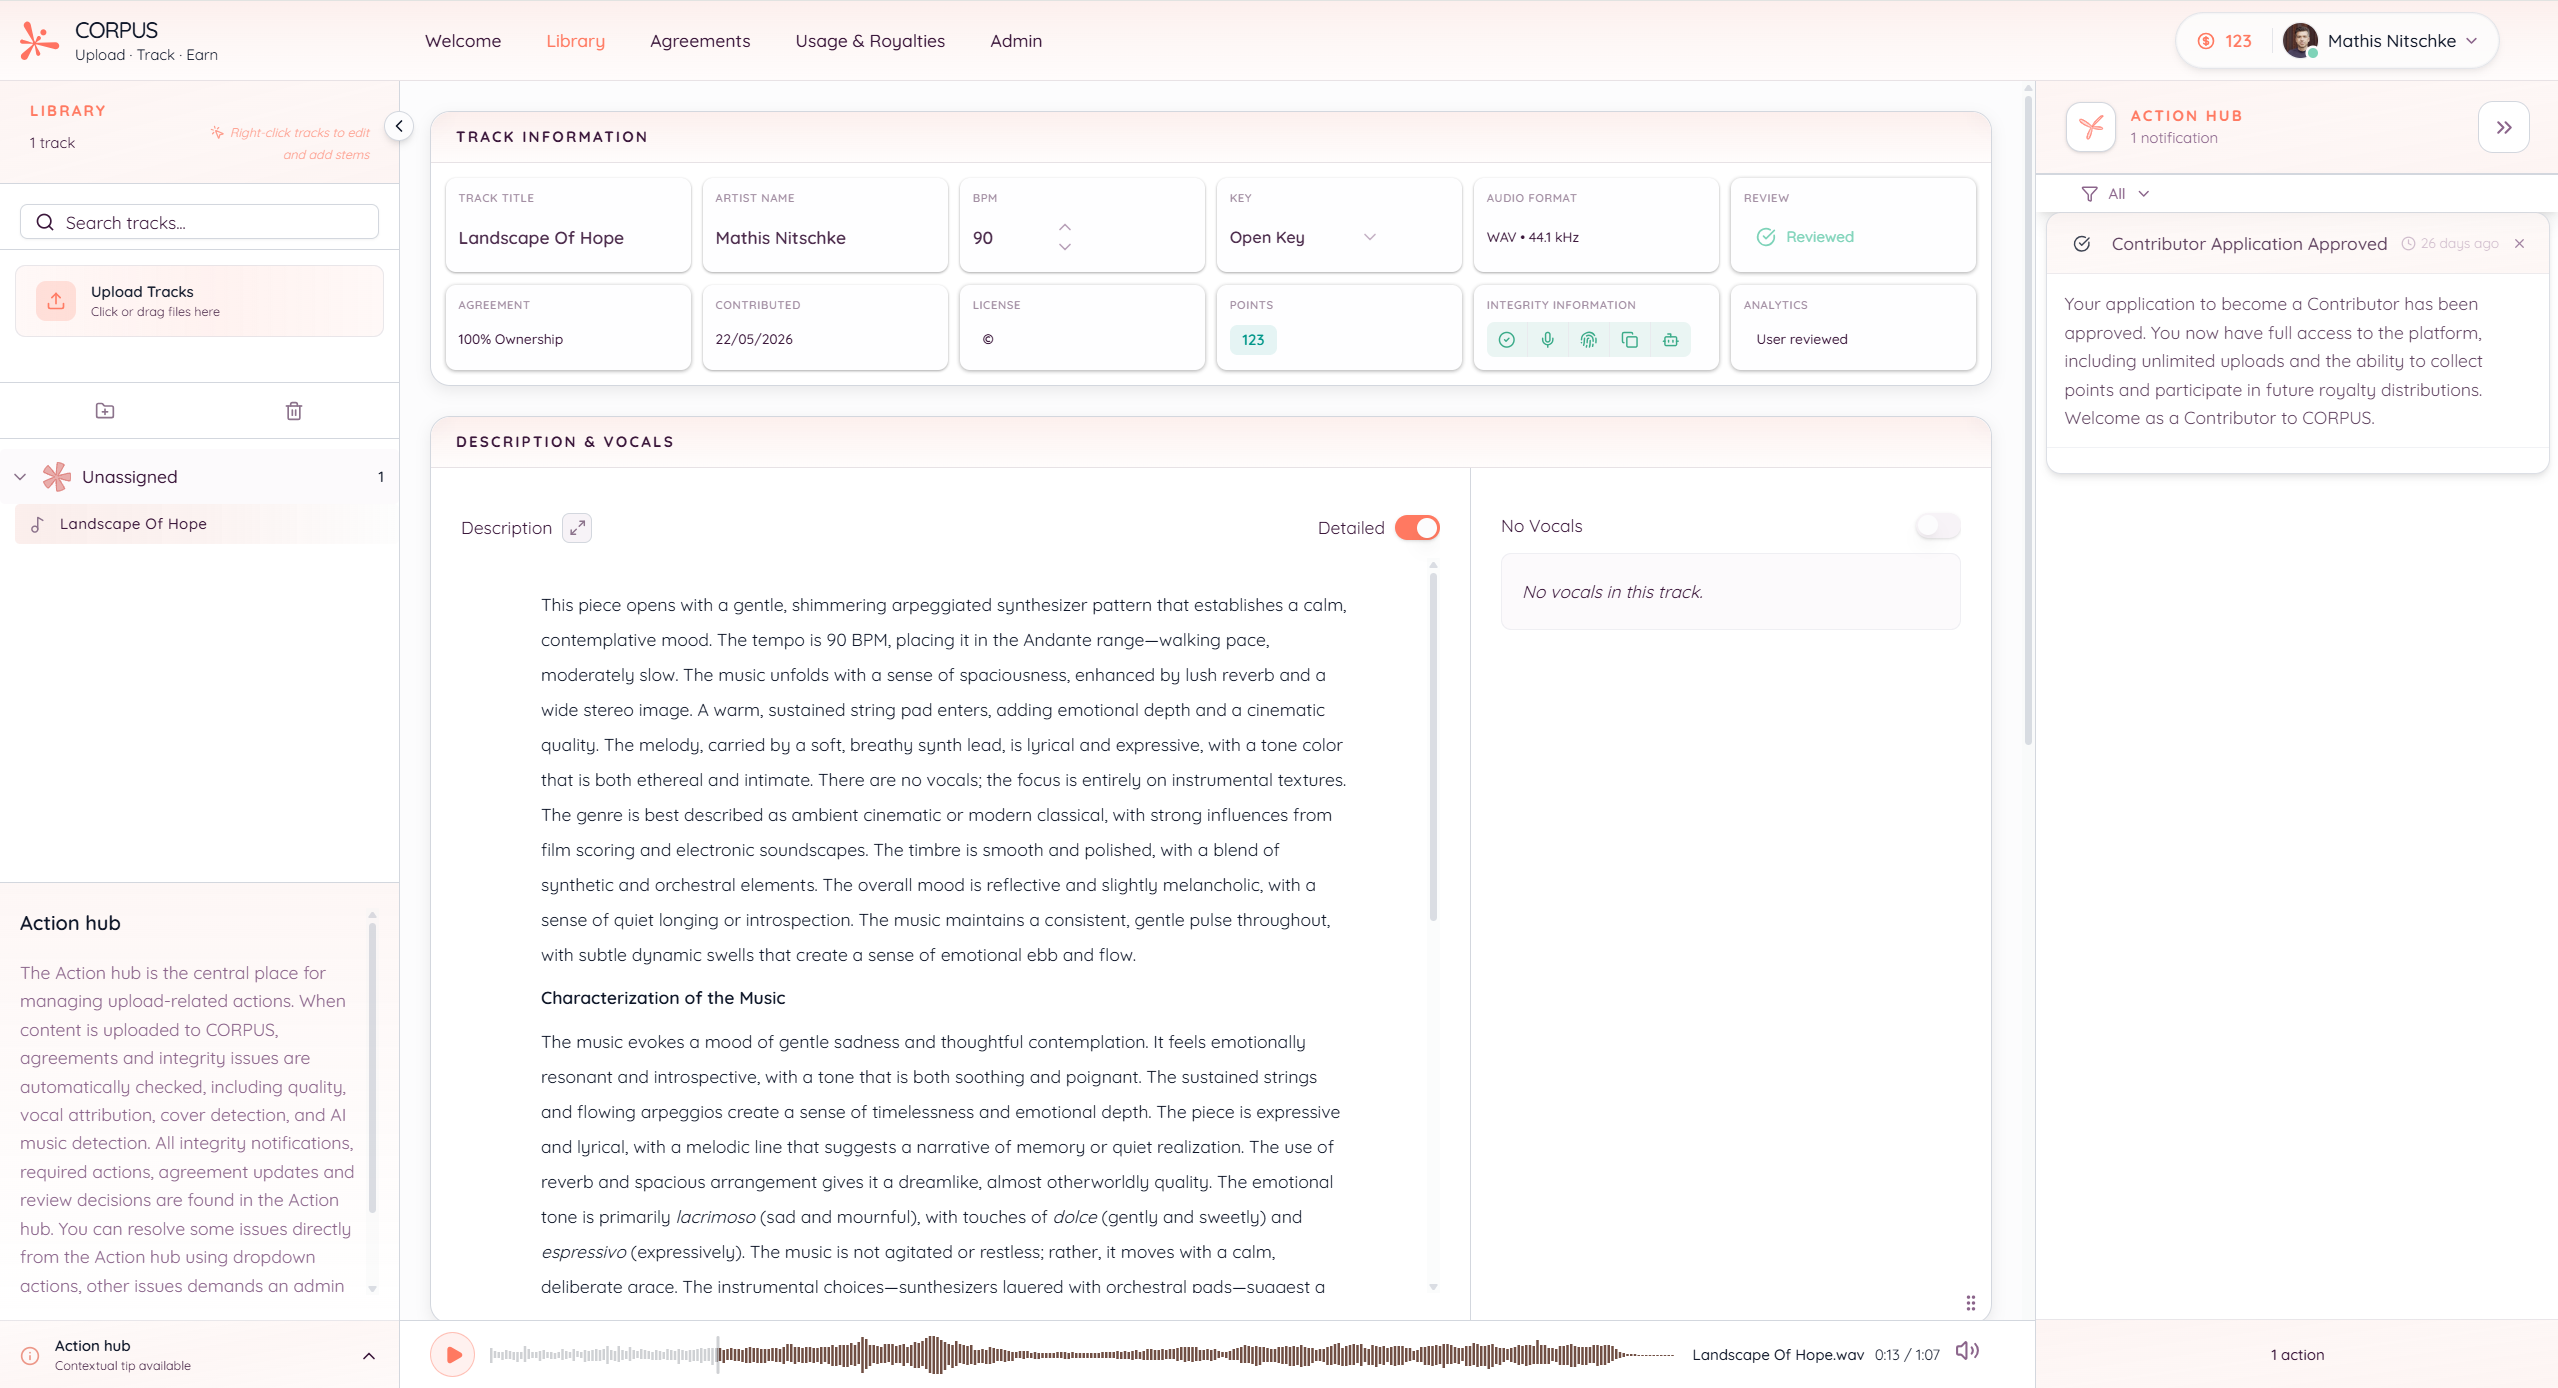Click Upload Tracks button
2558x1388 pixels.
point(199,301)
